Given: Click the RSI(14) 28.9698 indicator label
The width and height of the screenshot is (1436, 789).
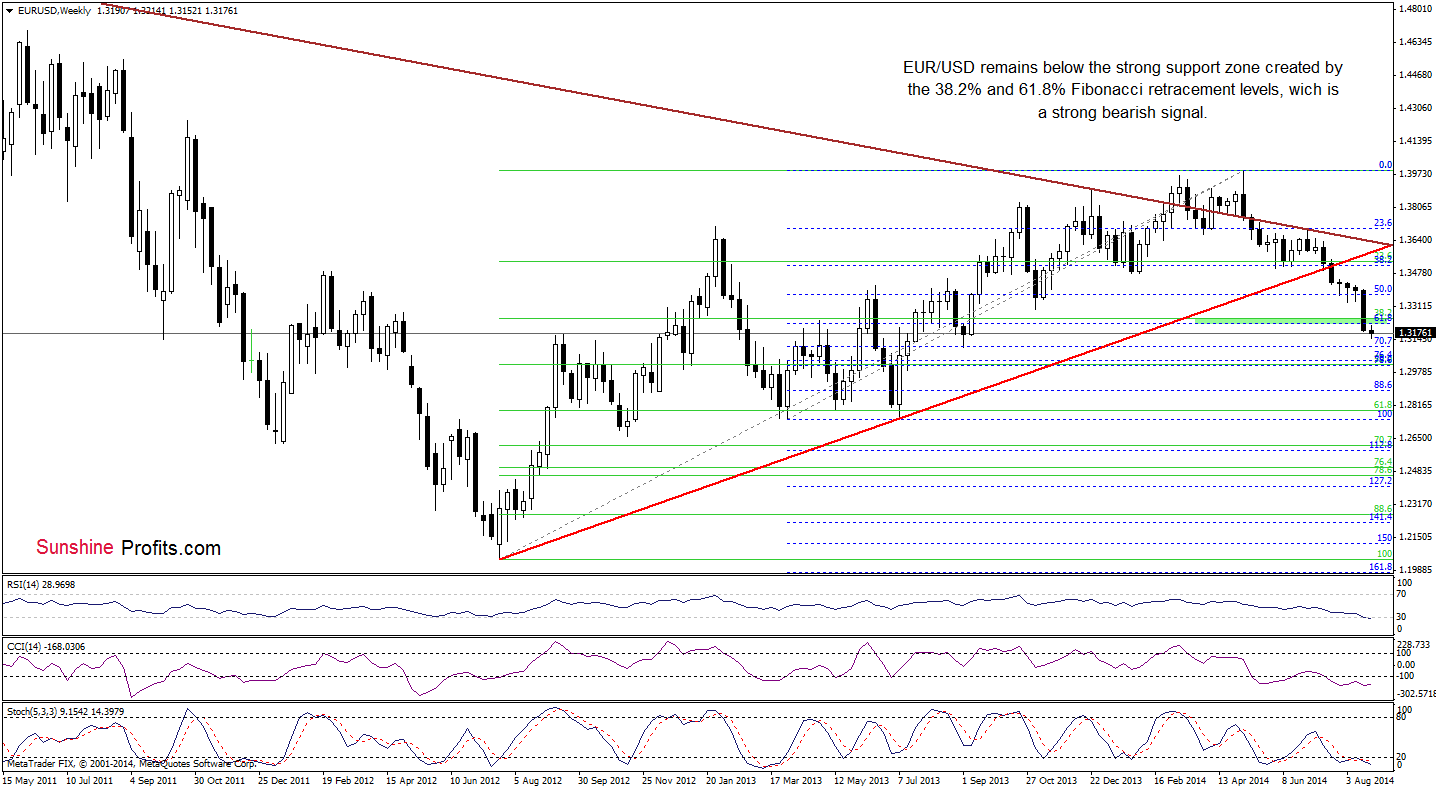Looking at the screenshot, I should click(x=42, y=584).
